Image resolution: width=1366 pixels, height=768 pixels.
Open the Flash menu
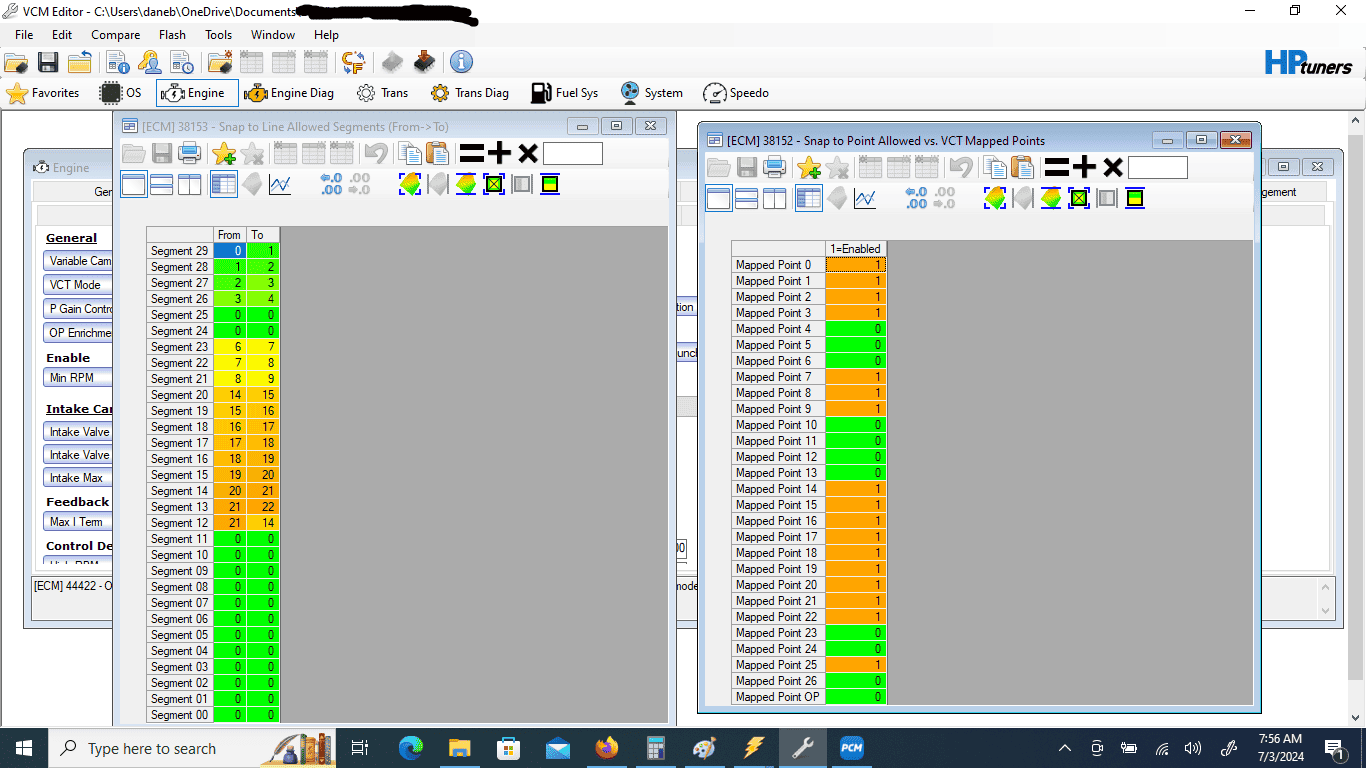pos(172,34)
